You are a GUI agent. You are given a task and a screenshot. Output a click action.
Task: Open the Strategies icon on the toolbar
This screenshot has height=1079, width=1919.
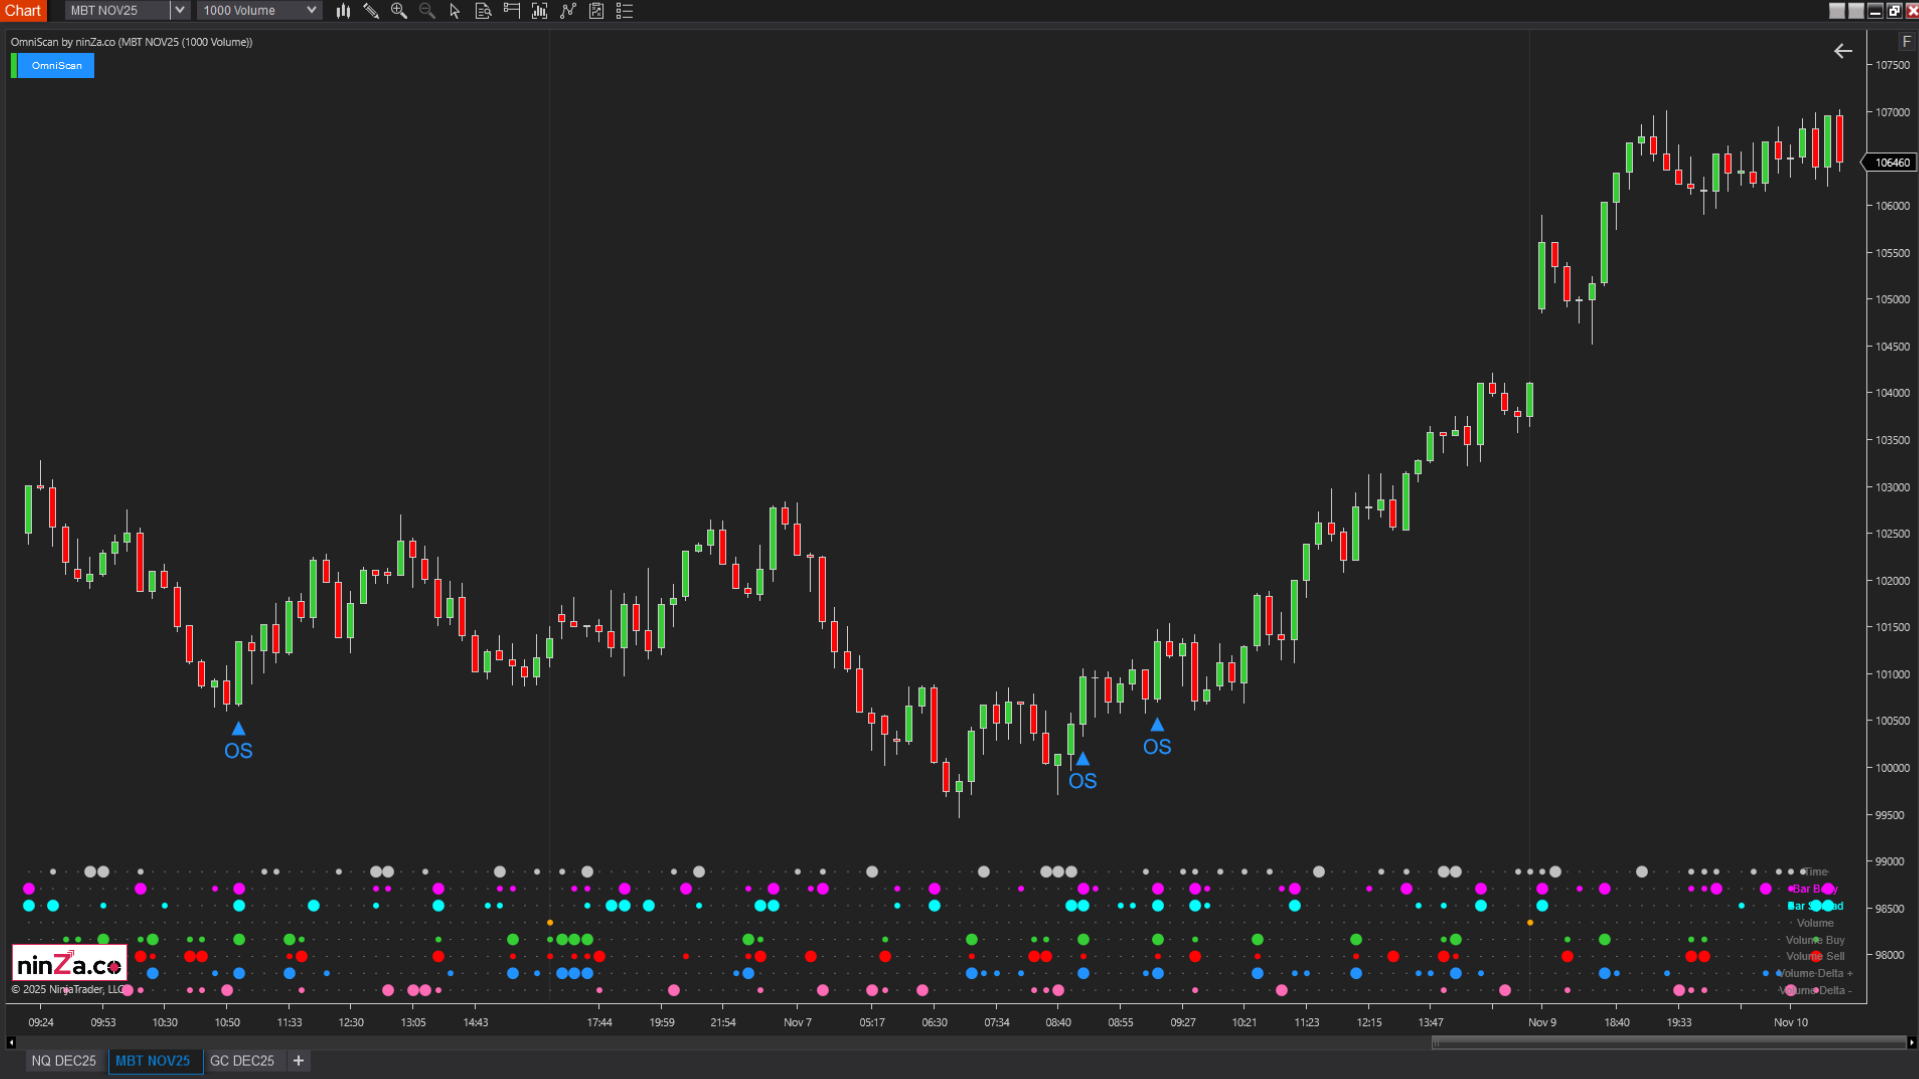(568, 11)
